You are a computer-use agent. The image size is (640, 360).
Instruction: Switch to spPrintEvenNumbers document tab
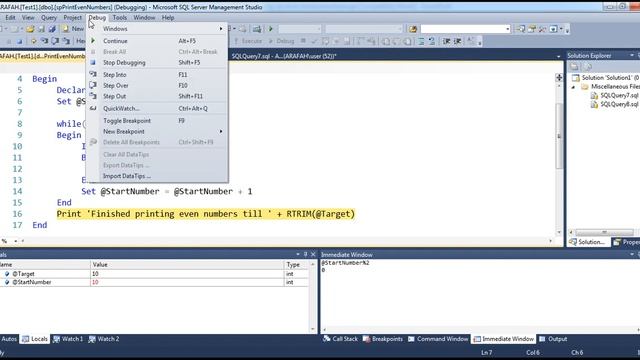[42, 56]
